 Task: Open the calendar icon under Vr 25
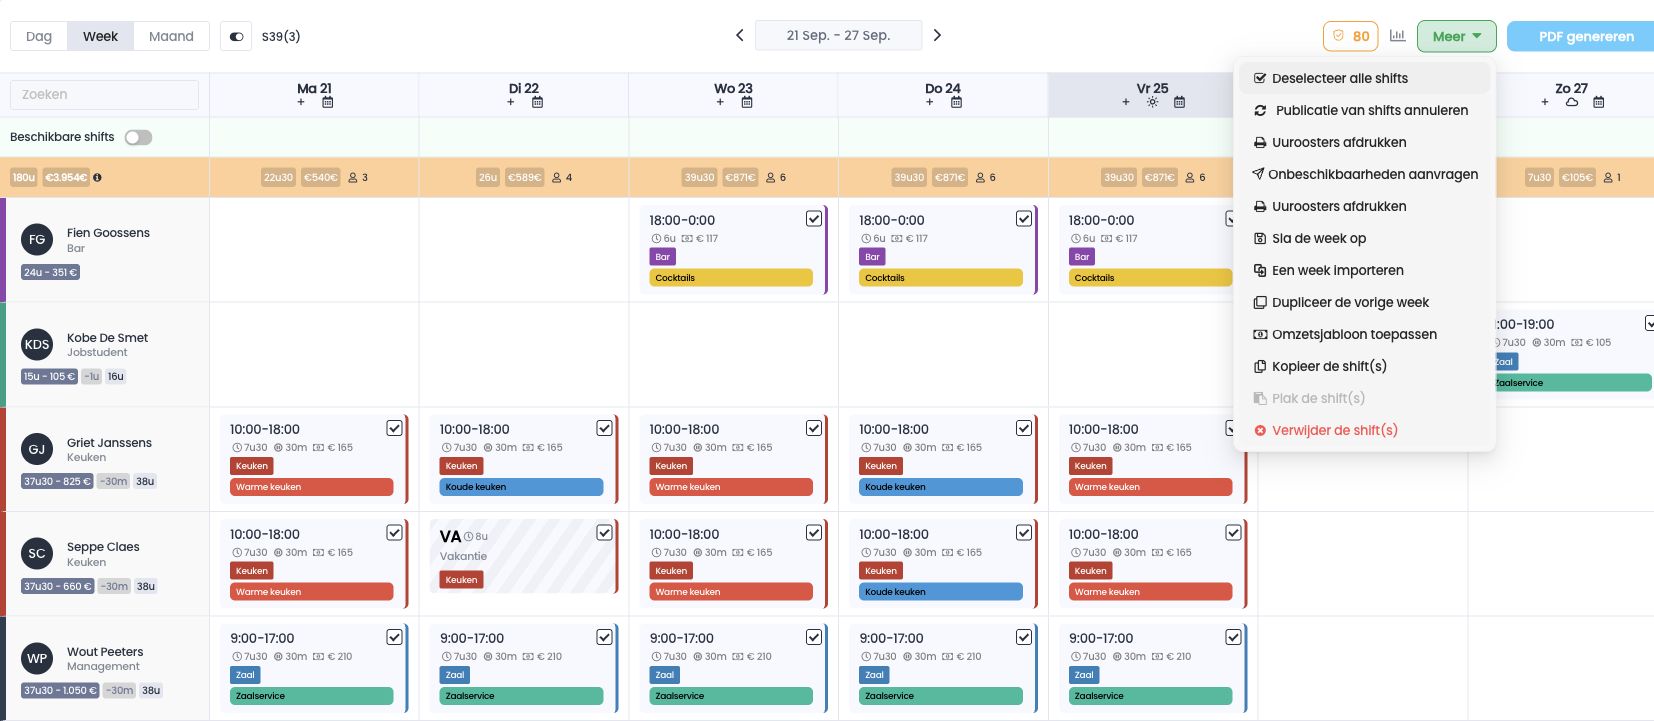tap(1180, 102)
